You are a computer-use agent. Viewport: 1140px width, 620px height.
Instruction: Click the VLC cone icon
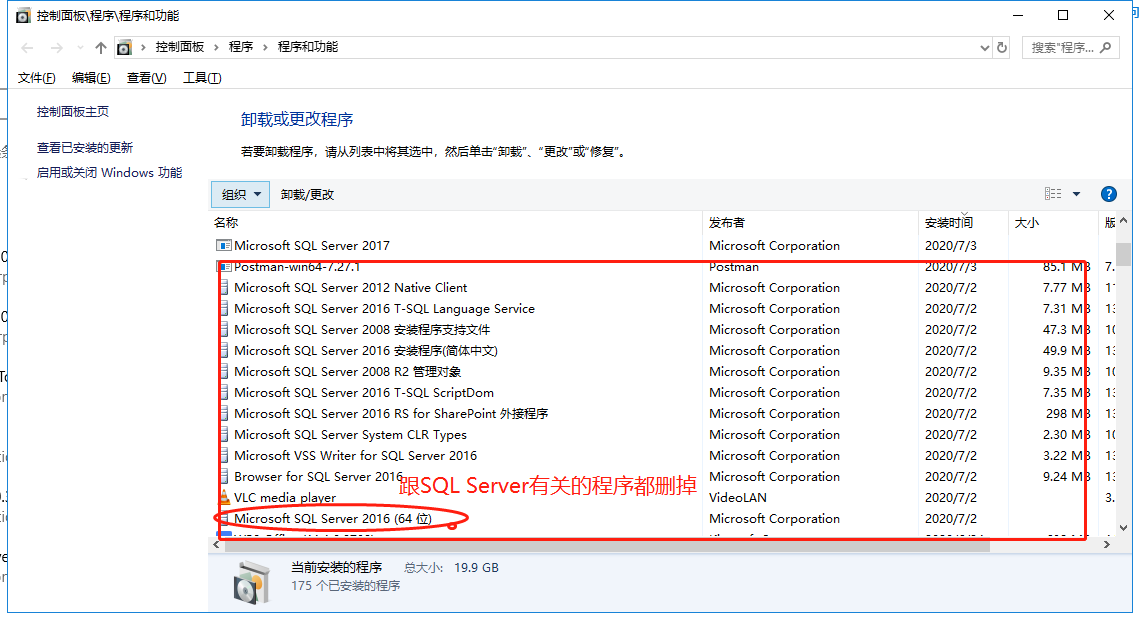coord(225,498)
